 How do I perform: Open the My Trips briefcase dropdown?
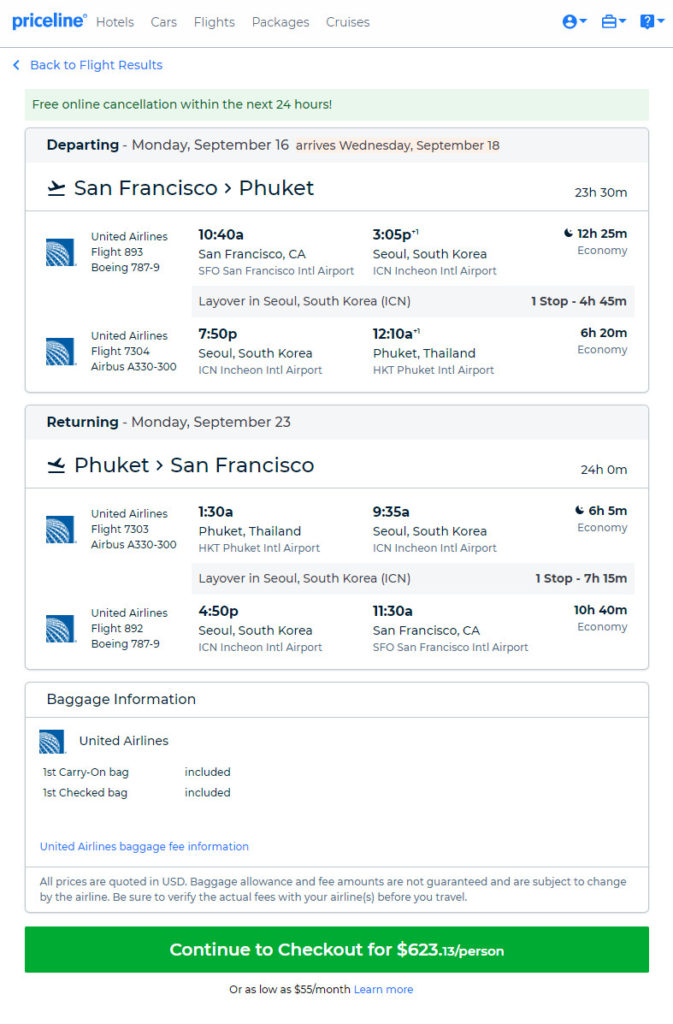pyautogui.click(x=613, y=22)
